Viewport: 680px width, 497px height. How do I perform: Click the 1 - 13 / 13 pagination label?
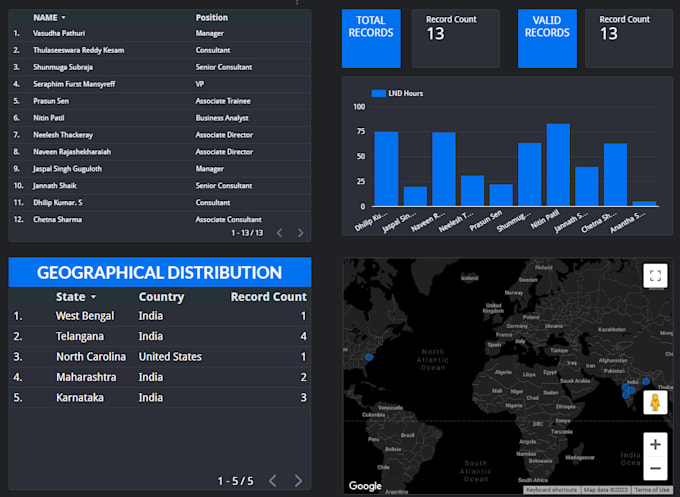(247, 233)
